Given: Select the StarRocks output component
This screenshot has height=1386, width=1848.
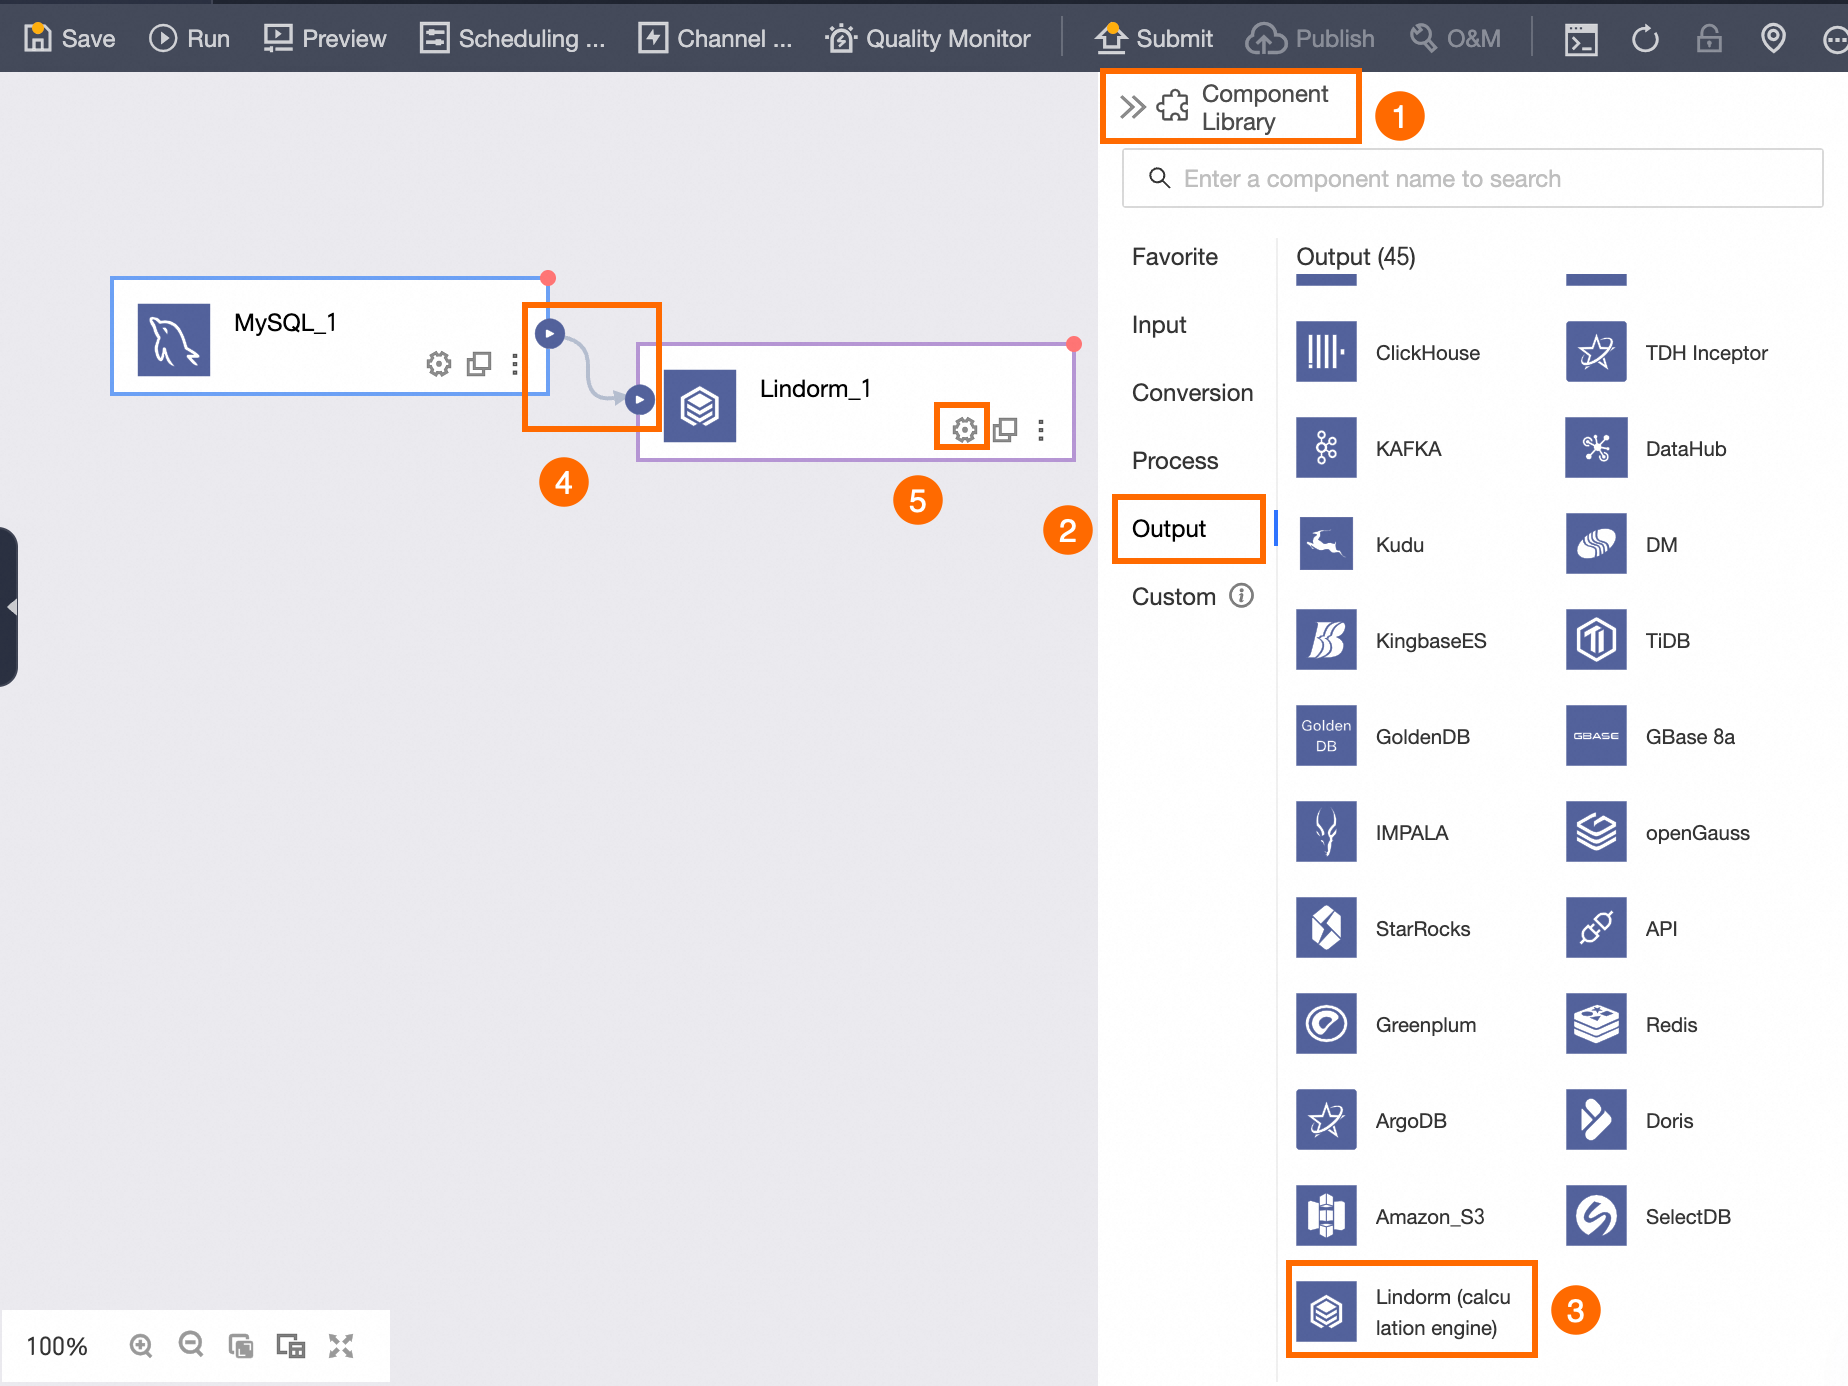Looking at the screenshot, I should tap(1422, 928).
